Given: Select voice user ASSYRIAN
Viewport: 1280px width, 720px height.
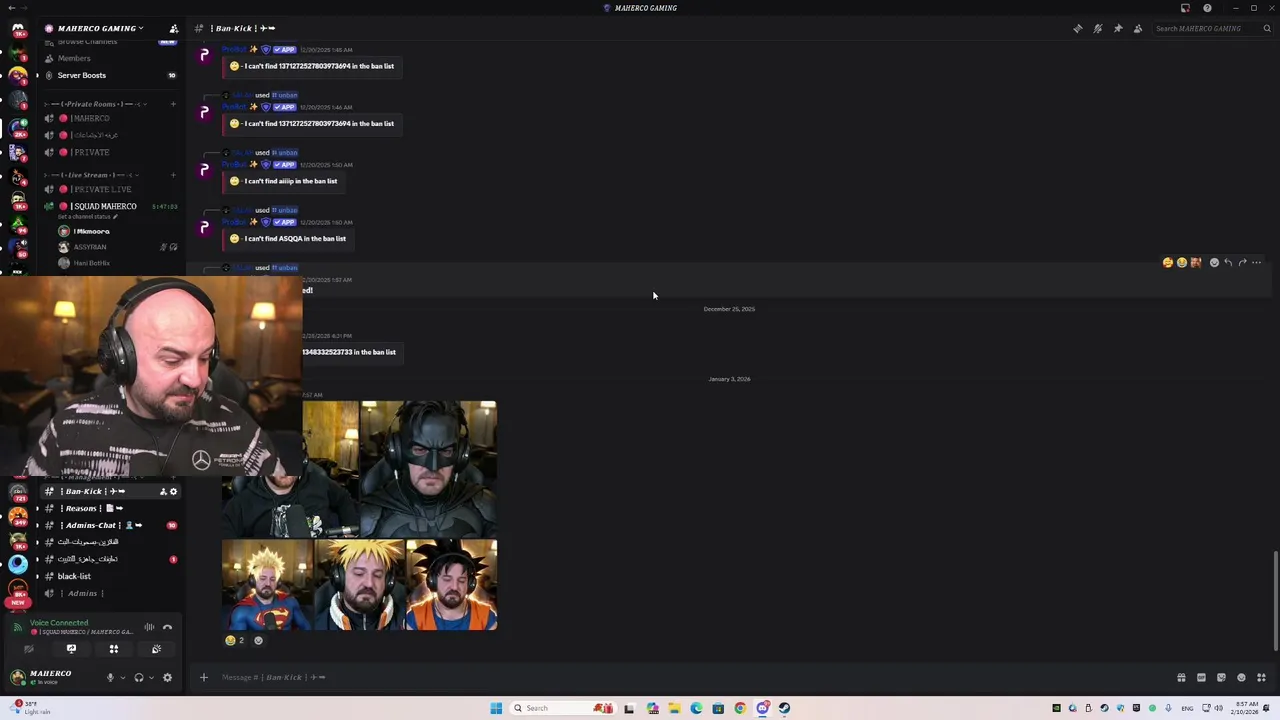Looking at the screenshot, I should pos(89,247).
